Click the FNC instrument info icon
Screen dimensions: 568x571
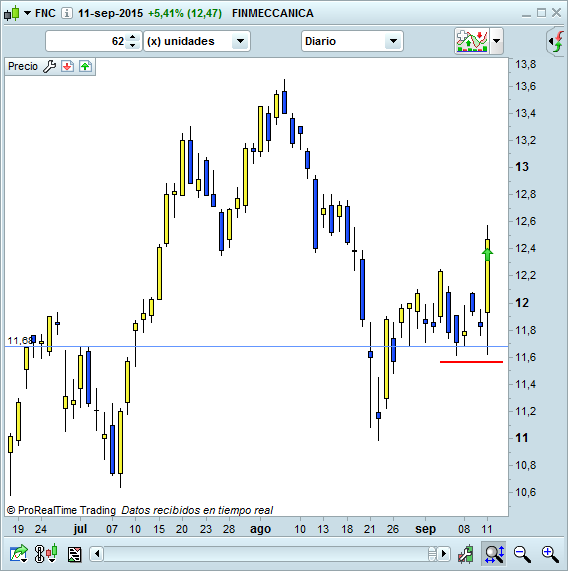tap(66, 13)
